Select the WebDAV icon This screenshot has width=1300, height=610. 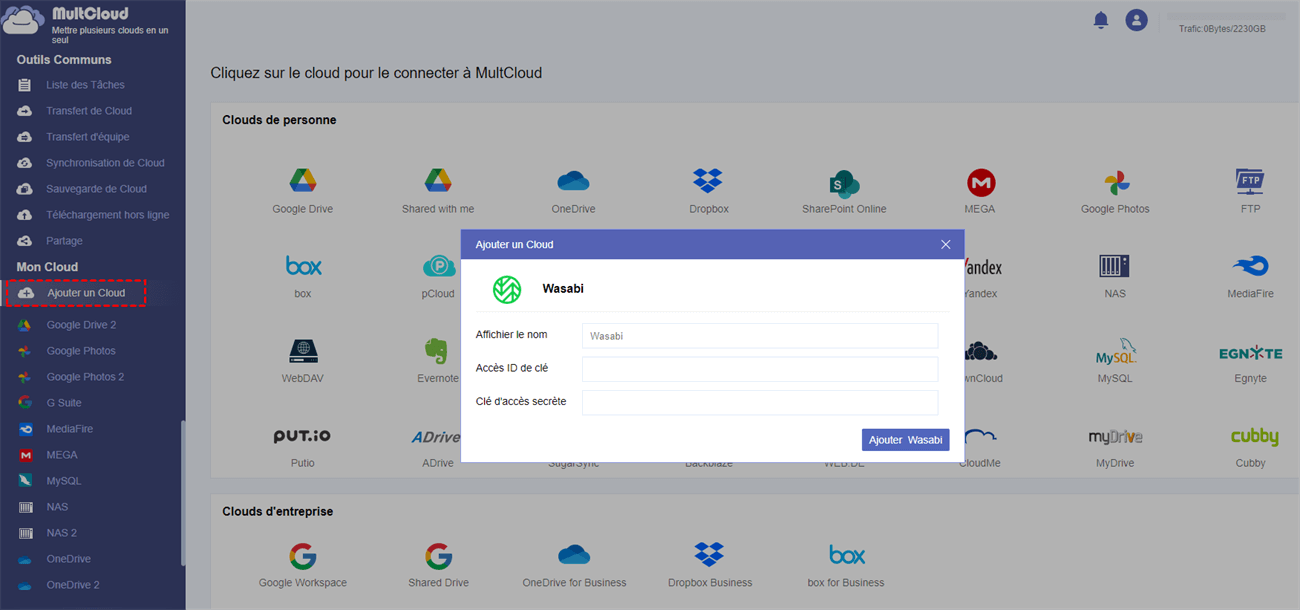coord(303,351)
